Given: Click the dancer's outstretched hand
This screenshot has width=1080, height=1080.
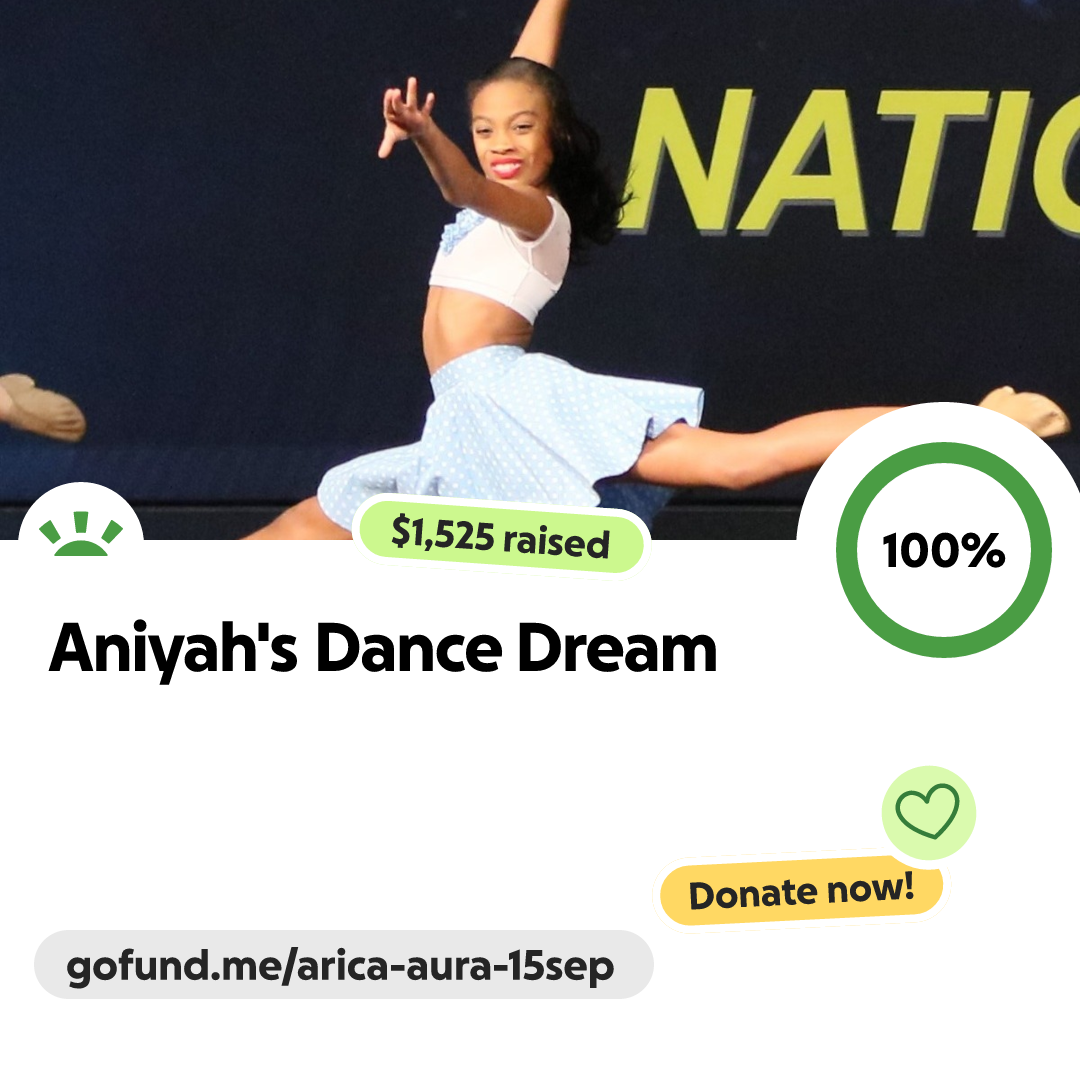Looking at the screenshot, I should coord(406,115).
